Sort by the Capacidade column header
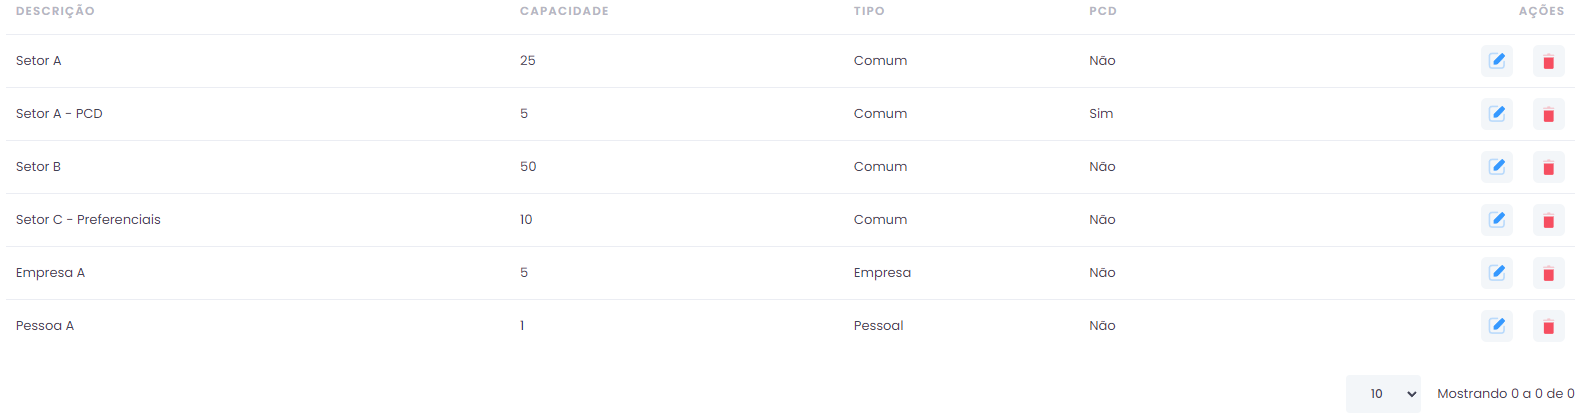 564,11
